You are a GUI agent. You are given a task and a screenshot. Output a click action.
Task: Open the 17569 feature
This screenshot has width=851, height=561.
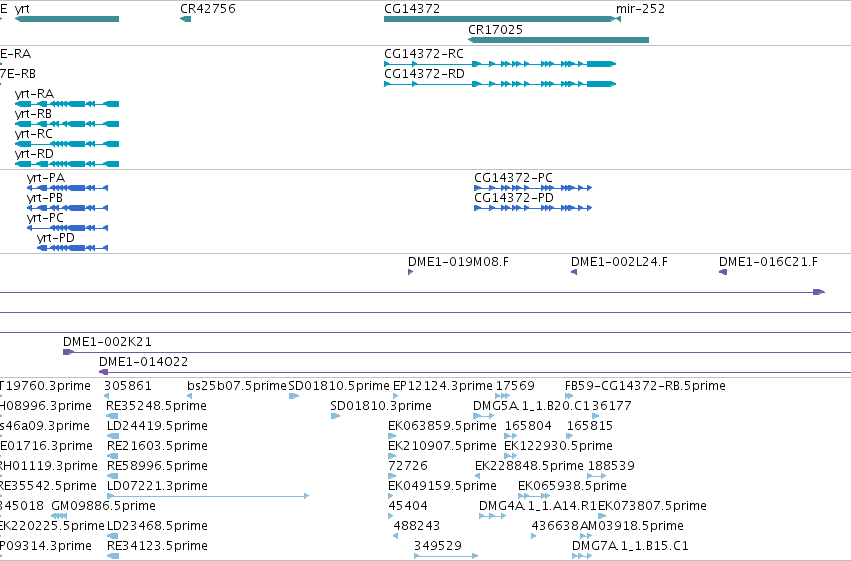coord(503,397)
